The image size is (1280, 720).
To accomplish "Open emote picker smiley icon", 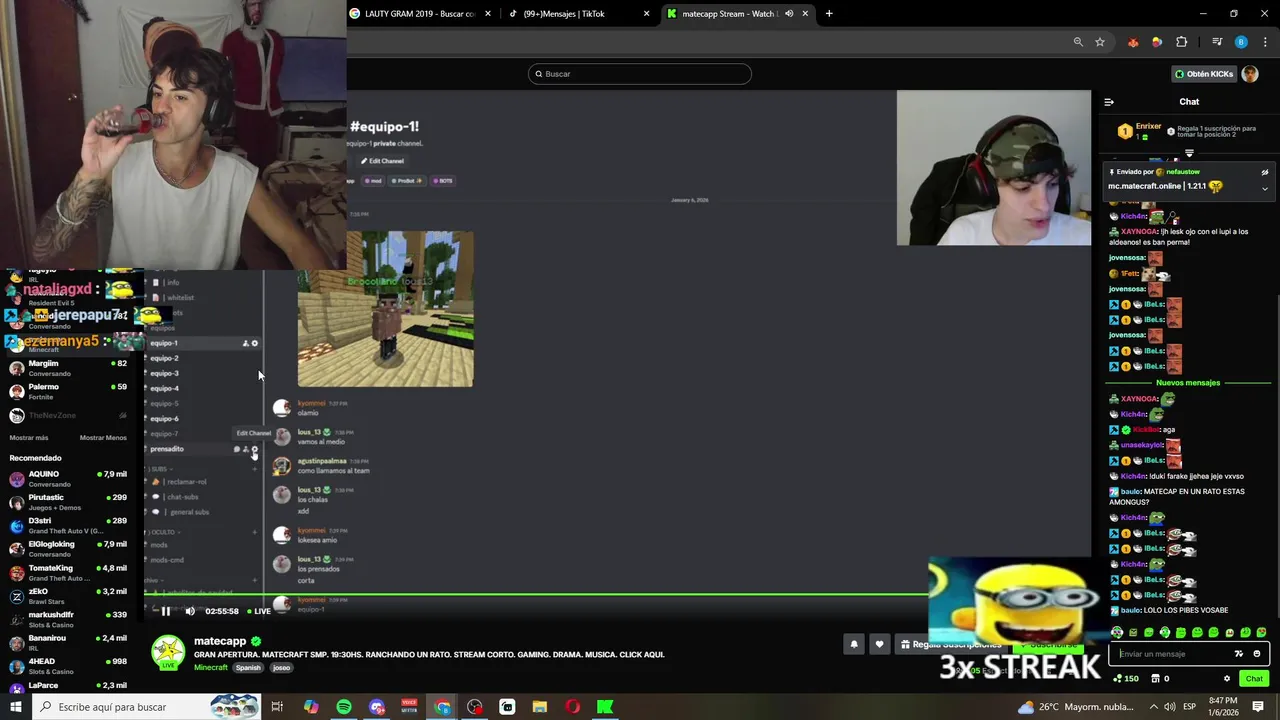I will coord(1257,654).
